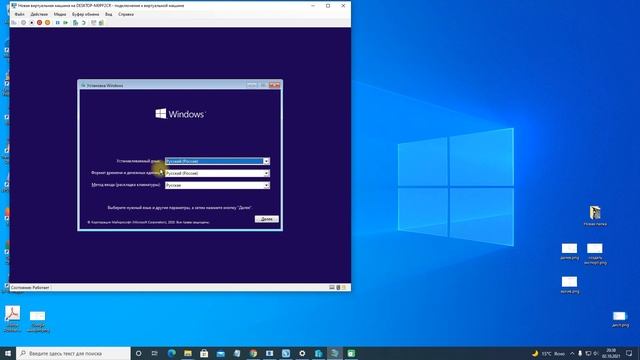
Task: Click the microphone tray icon
Action: tap(580, 353)
